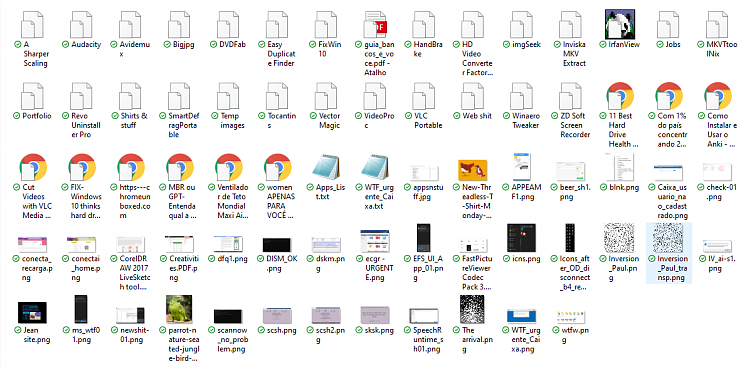Select the ecgr - URGENTE.png thumbnail
This screenshot has width=750, height=369.
375,241
